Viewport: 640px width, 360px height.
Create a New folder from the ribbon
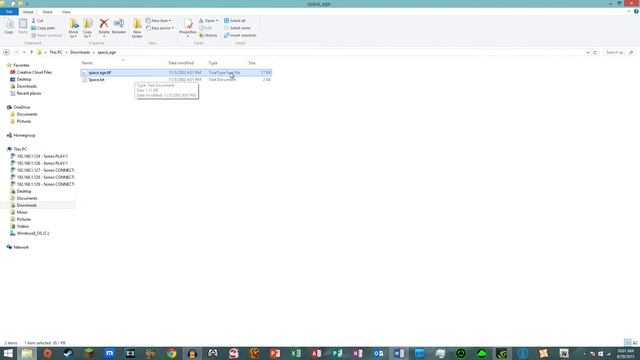click(137, 28)
